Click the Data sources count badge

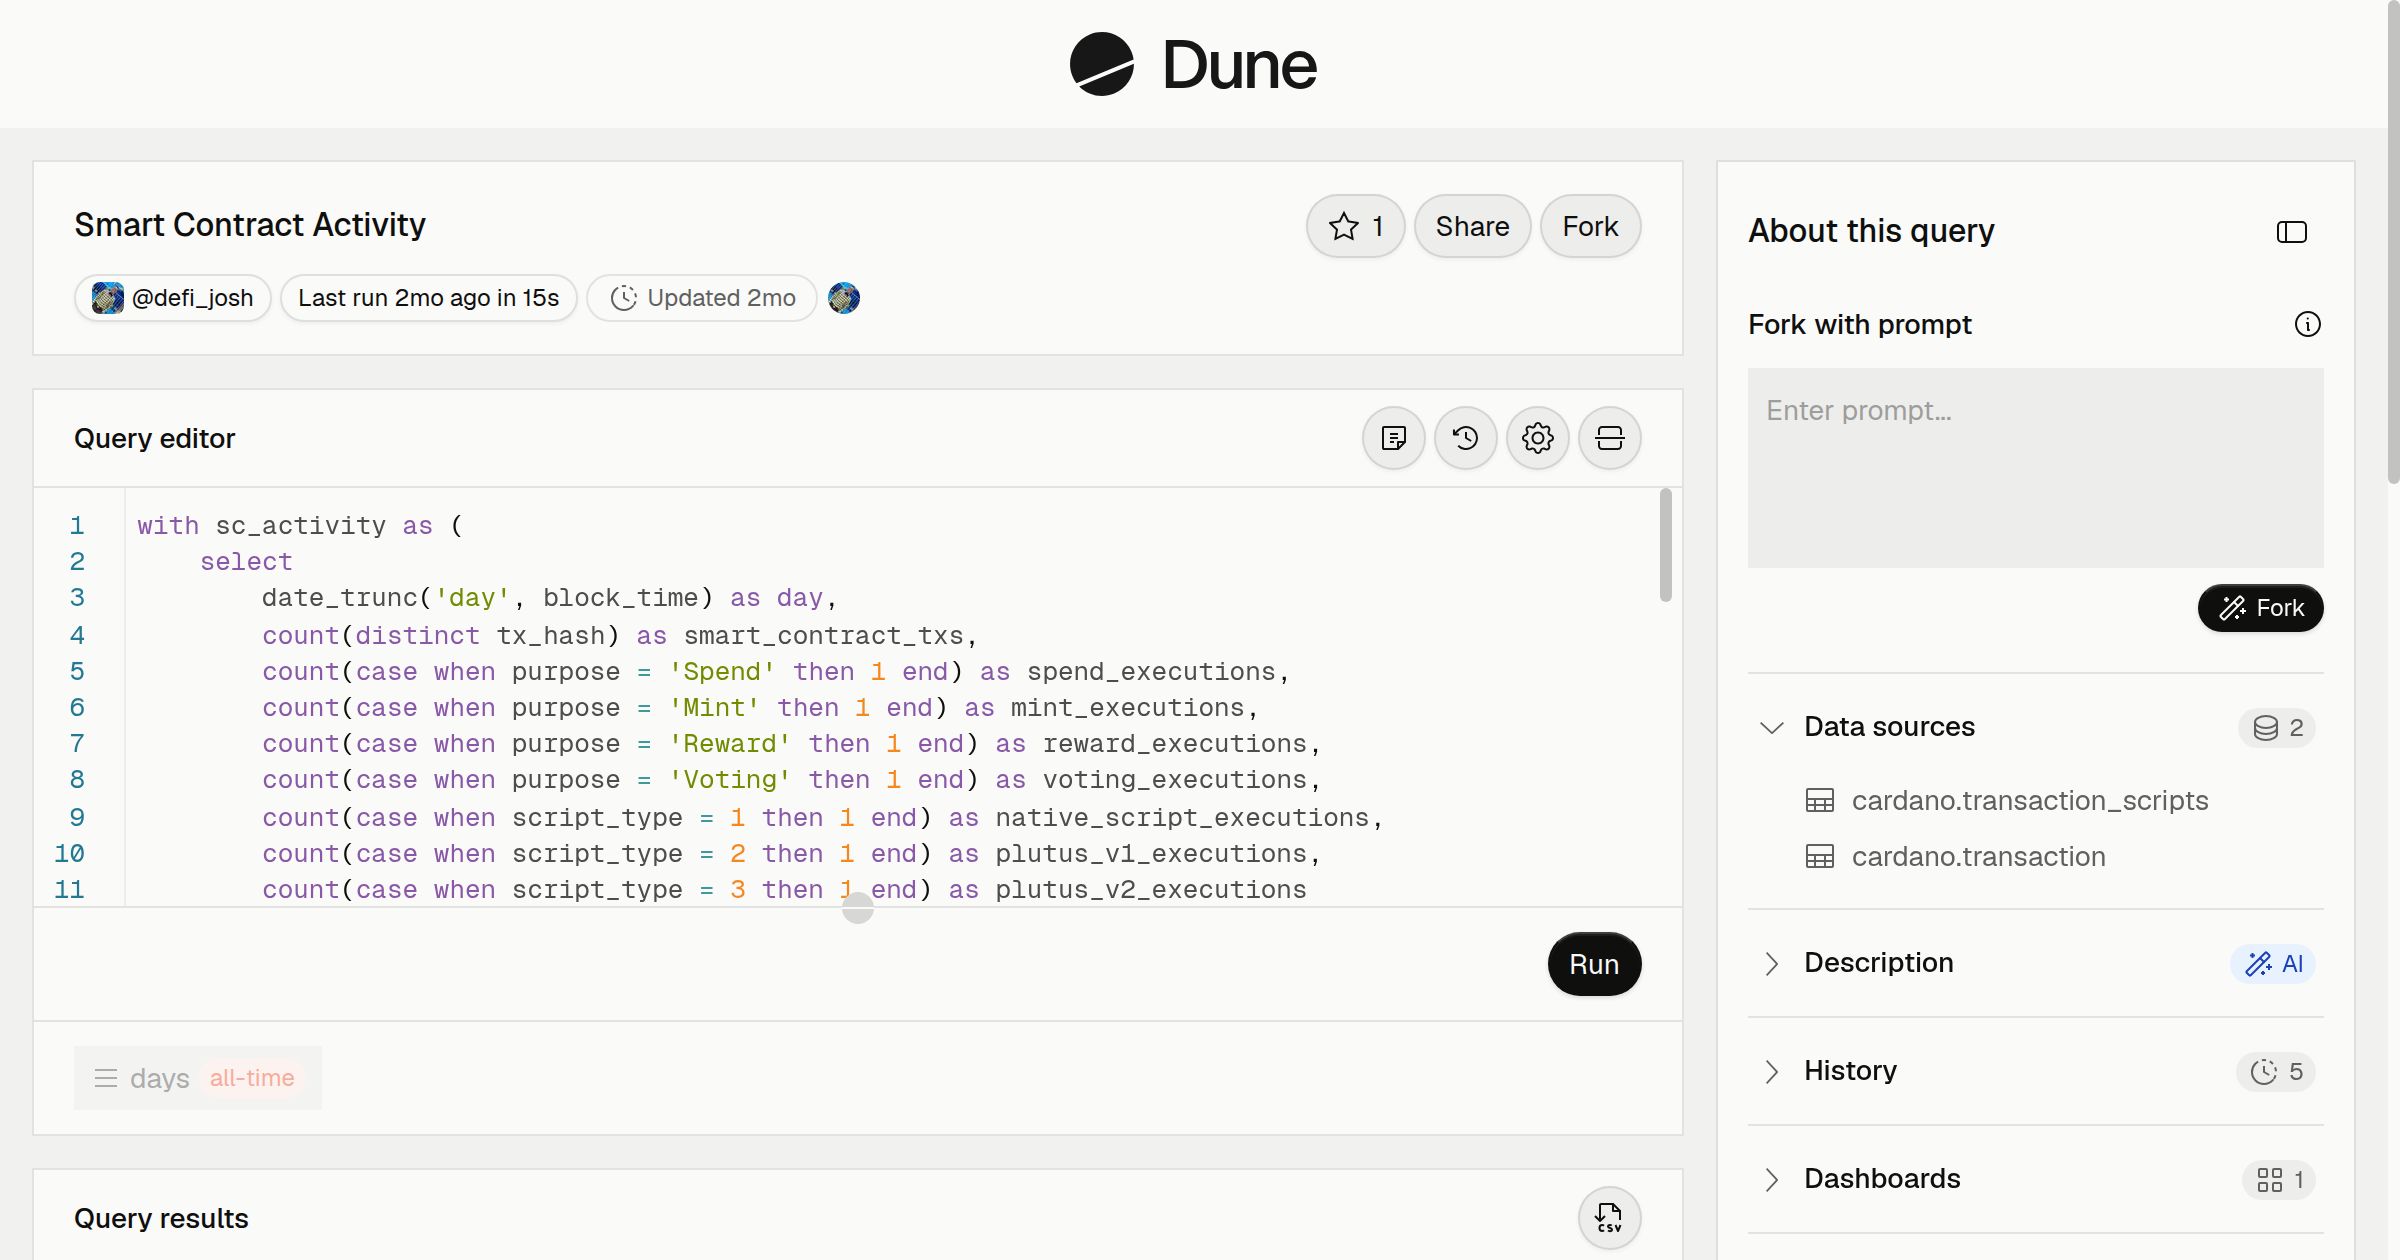tap(2277, 727)
